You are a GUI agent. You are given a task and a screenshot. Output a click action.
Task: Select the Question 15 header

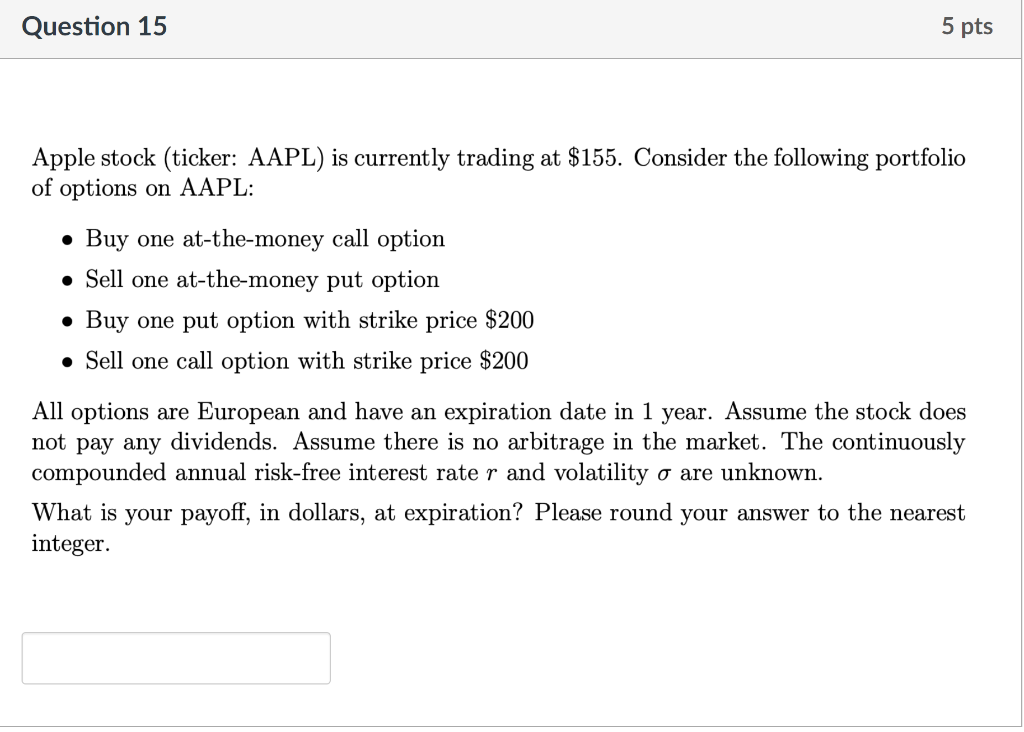tap(95, 26)
